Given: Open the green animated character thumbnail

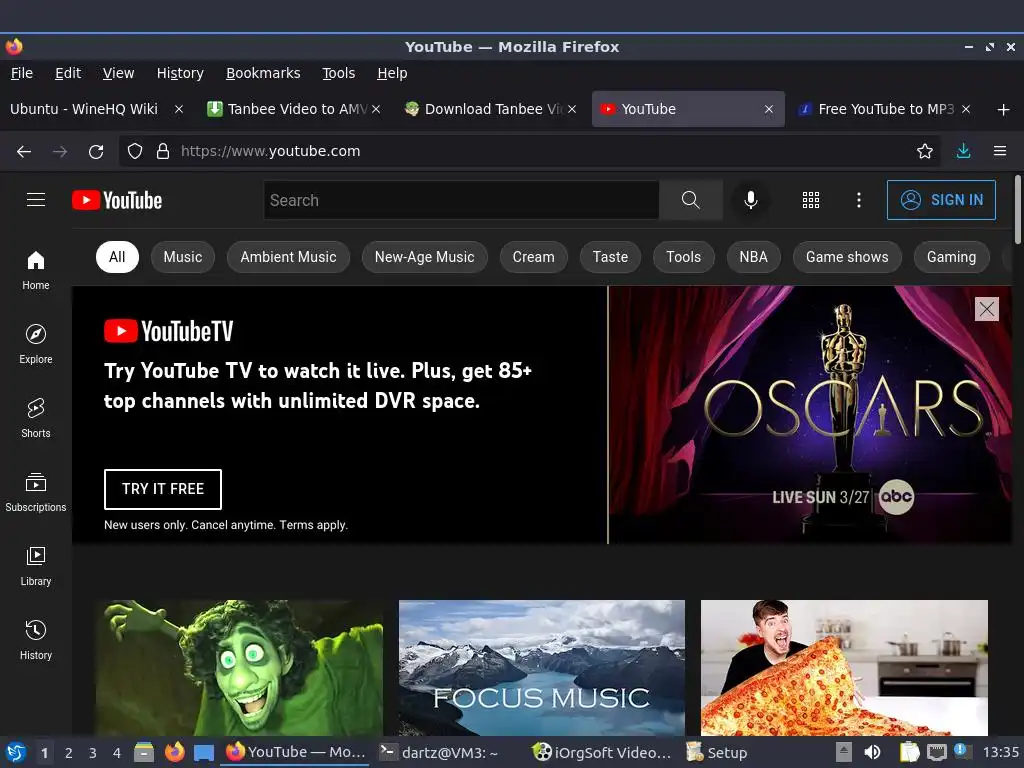Looking at the screenshot, I should coord(240,667).
